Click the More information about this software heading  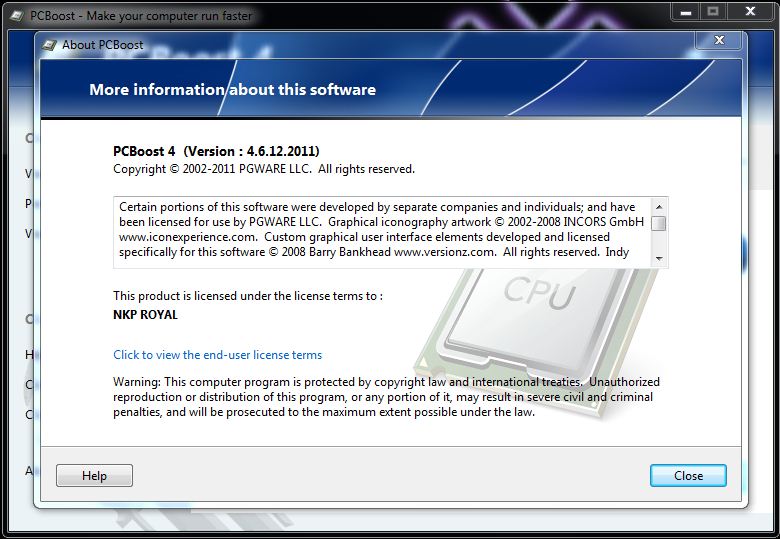(232, 90)
